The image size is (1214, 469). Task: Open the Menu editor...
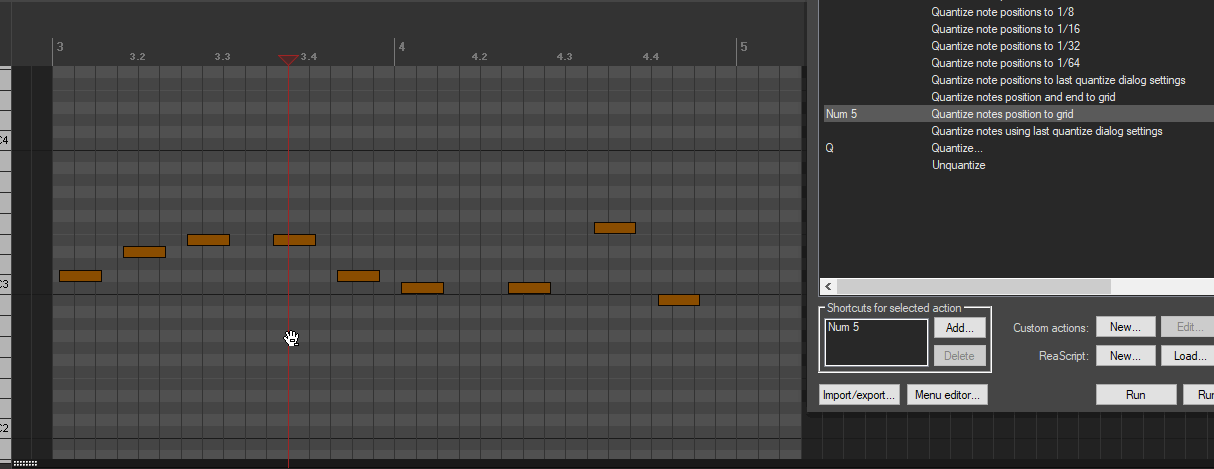(x=948, y=395)
